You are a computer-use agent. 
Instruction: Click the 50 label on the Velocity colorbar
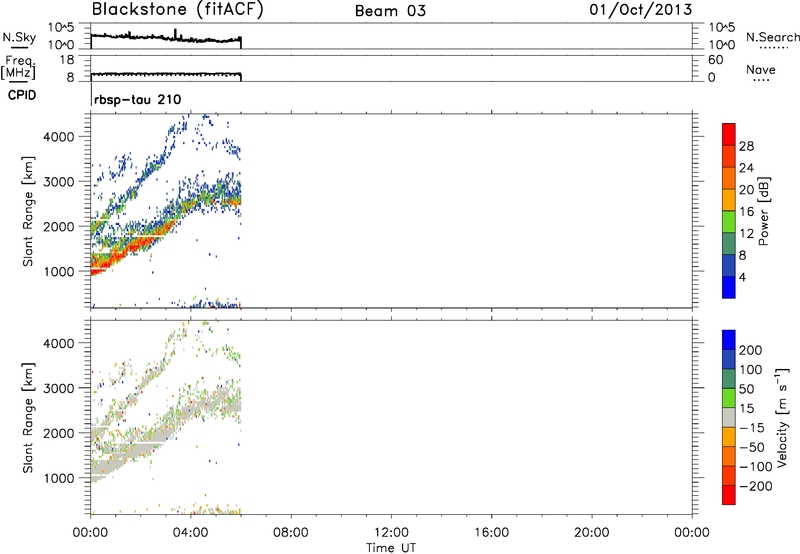click(x=746, y=389)
